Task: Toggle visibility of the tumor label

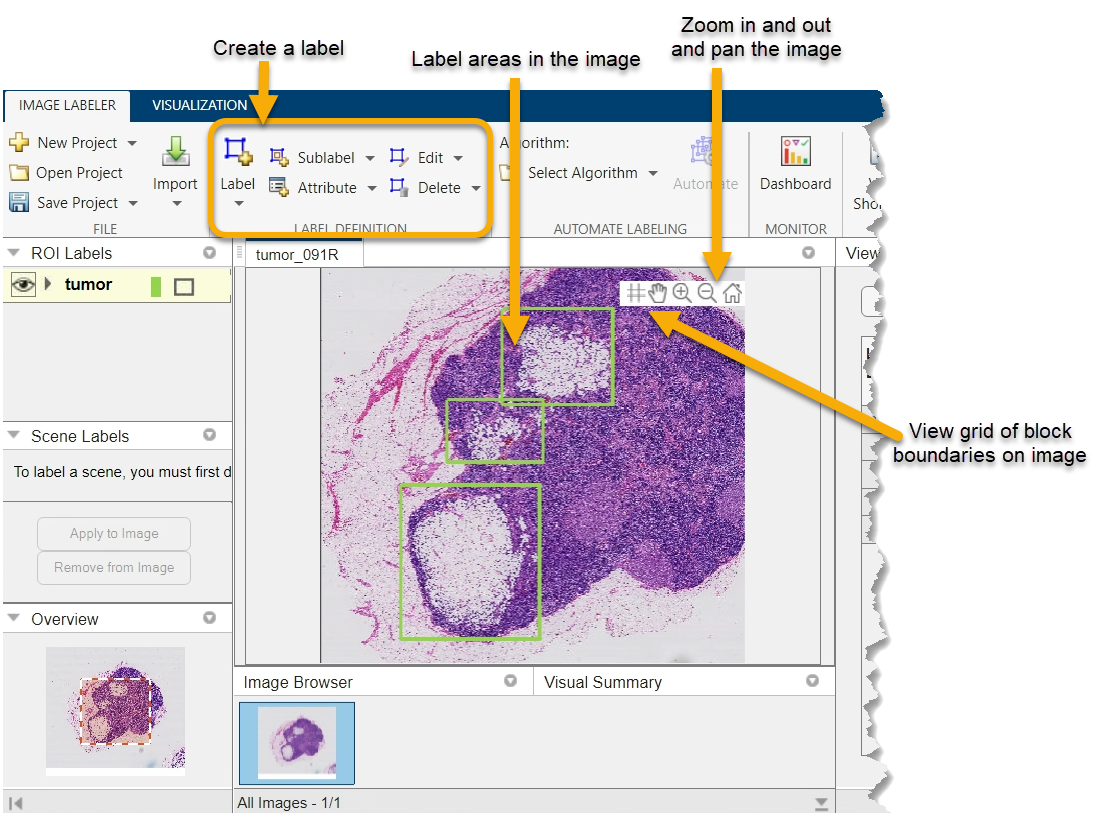Action: 23,285
